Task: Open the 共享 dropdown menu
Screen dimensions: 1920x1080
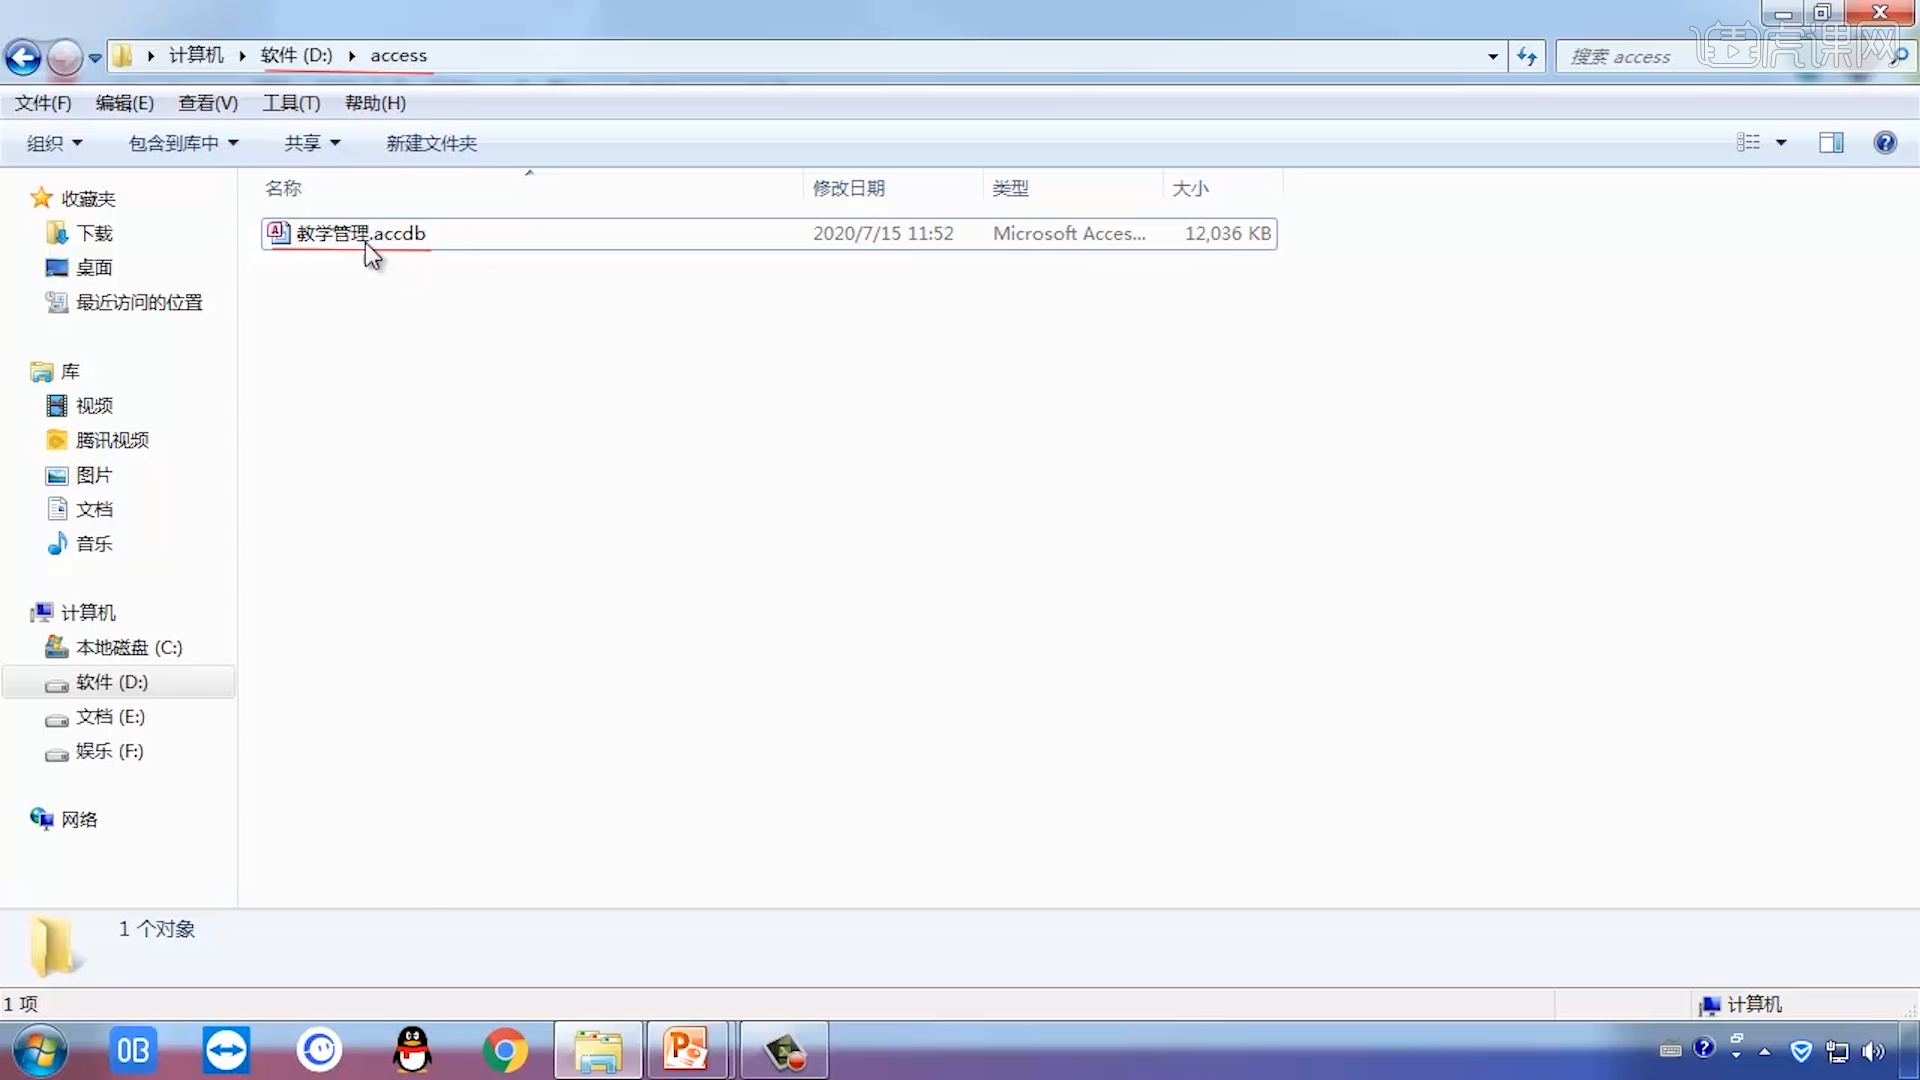Action: (x=312, y=143)
